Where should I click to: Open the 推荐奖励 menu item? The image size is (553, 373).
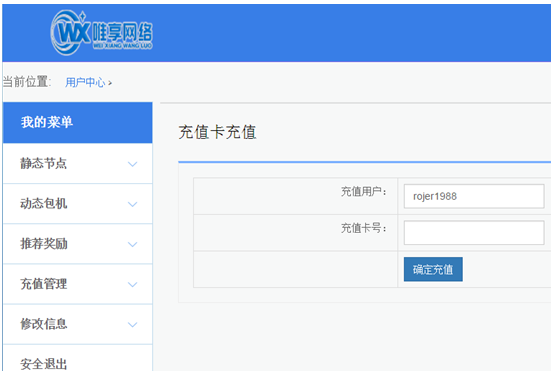click(x=78, y=244)
